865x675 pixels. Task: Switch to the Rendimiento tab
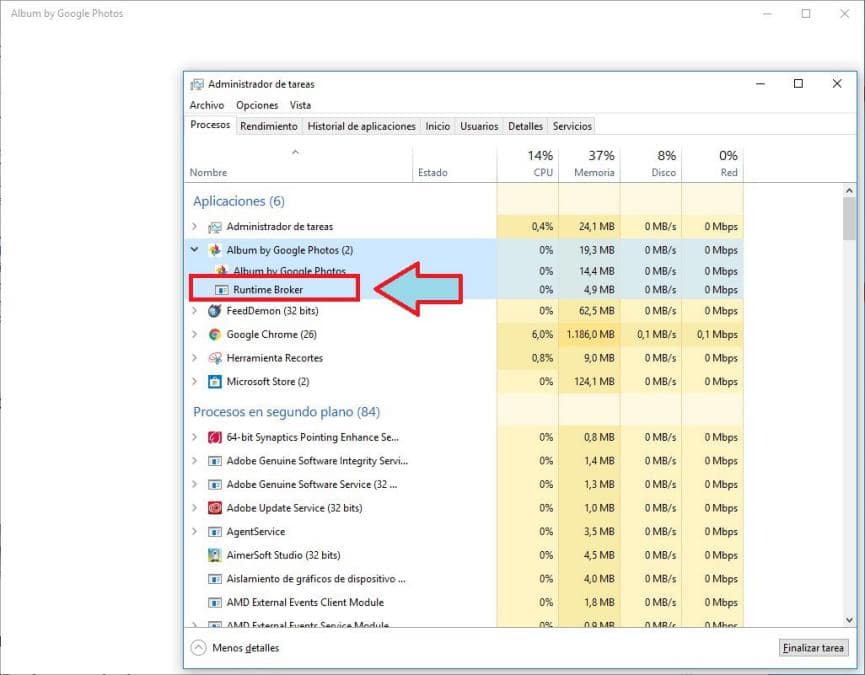pos(268,126)
